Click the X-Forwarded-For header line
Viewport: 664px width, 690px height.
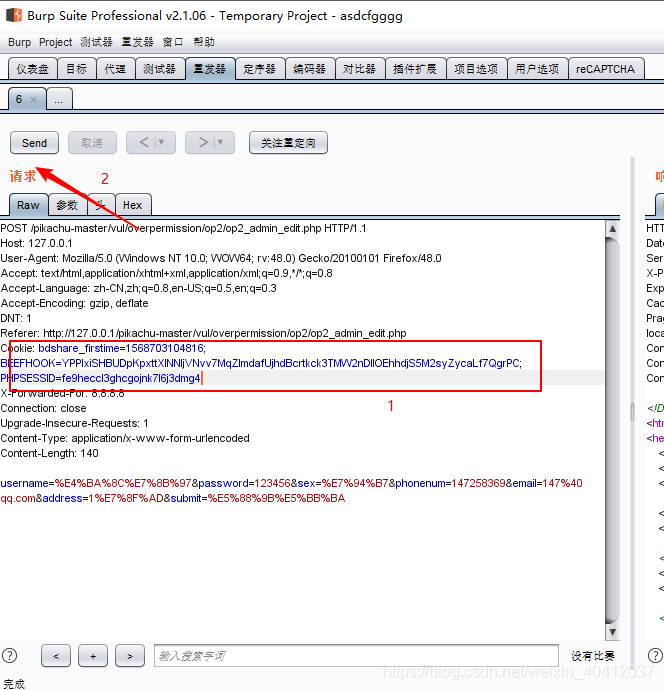(x=62, y=393)
